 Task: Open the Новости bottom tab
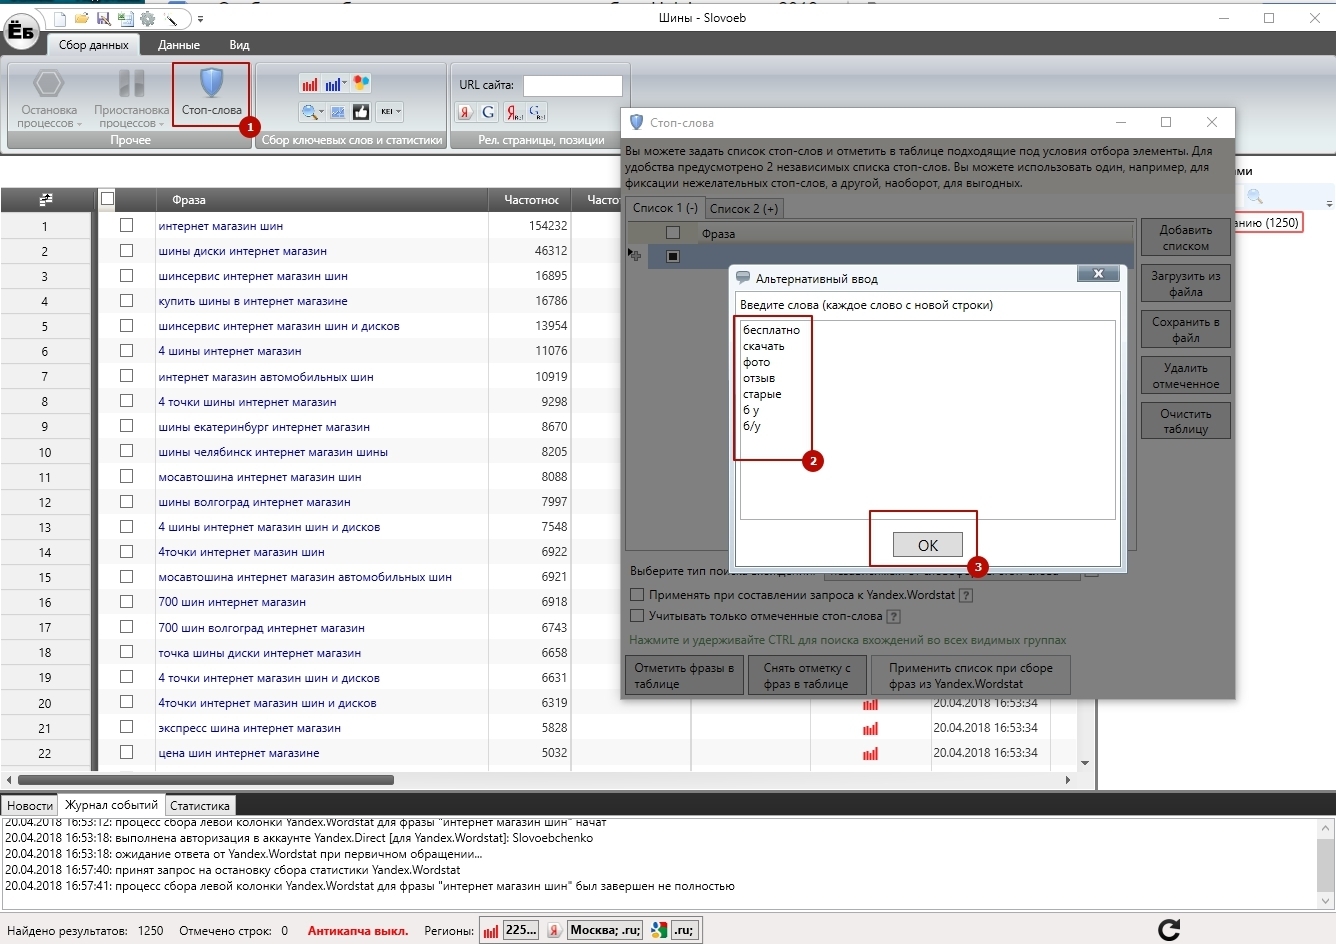(30, 805)
